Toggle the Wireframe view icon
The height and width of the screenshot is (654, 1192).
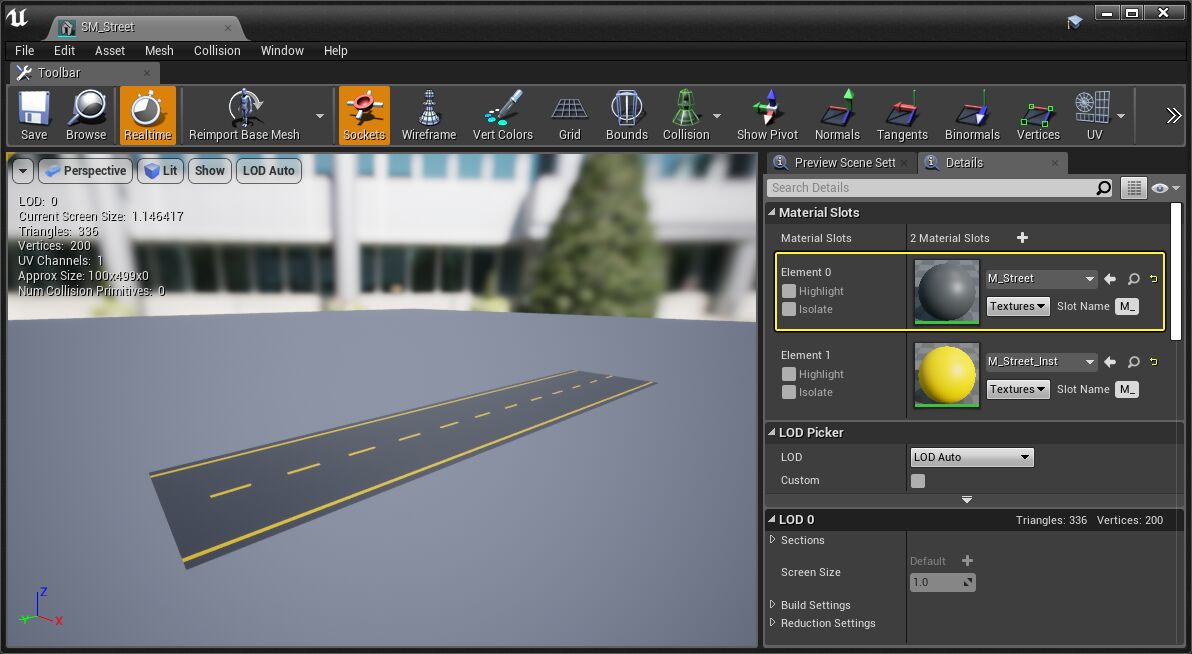[428, 115]
